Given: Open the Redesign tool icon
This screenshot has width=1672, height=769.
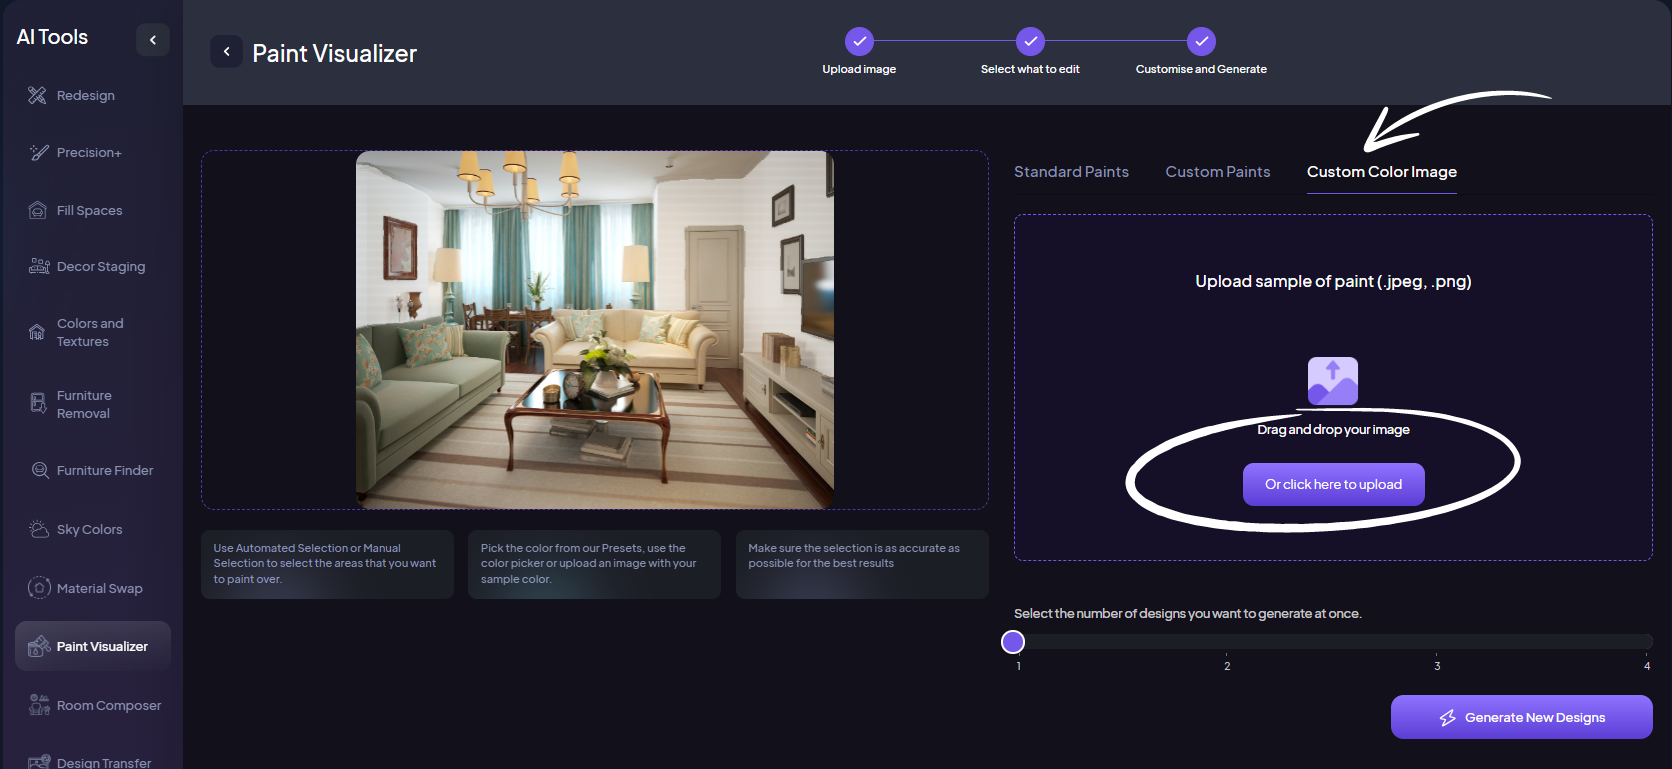Looking at the screenshot, I should pos(37,95).
